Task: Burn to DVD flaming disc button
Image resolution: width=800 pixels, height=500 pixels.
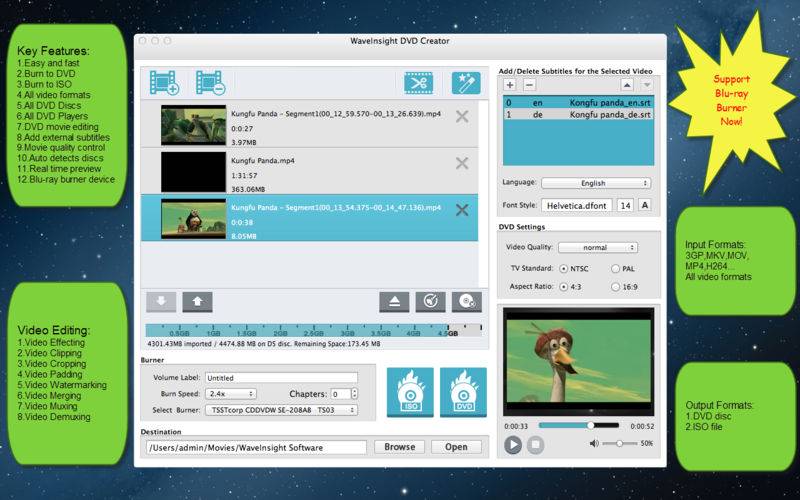Action: tap(463, 392)
